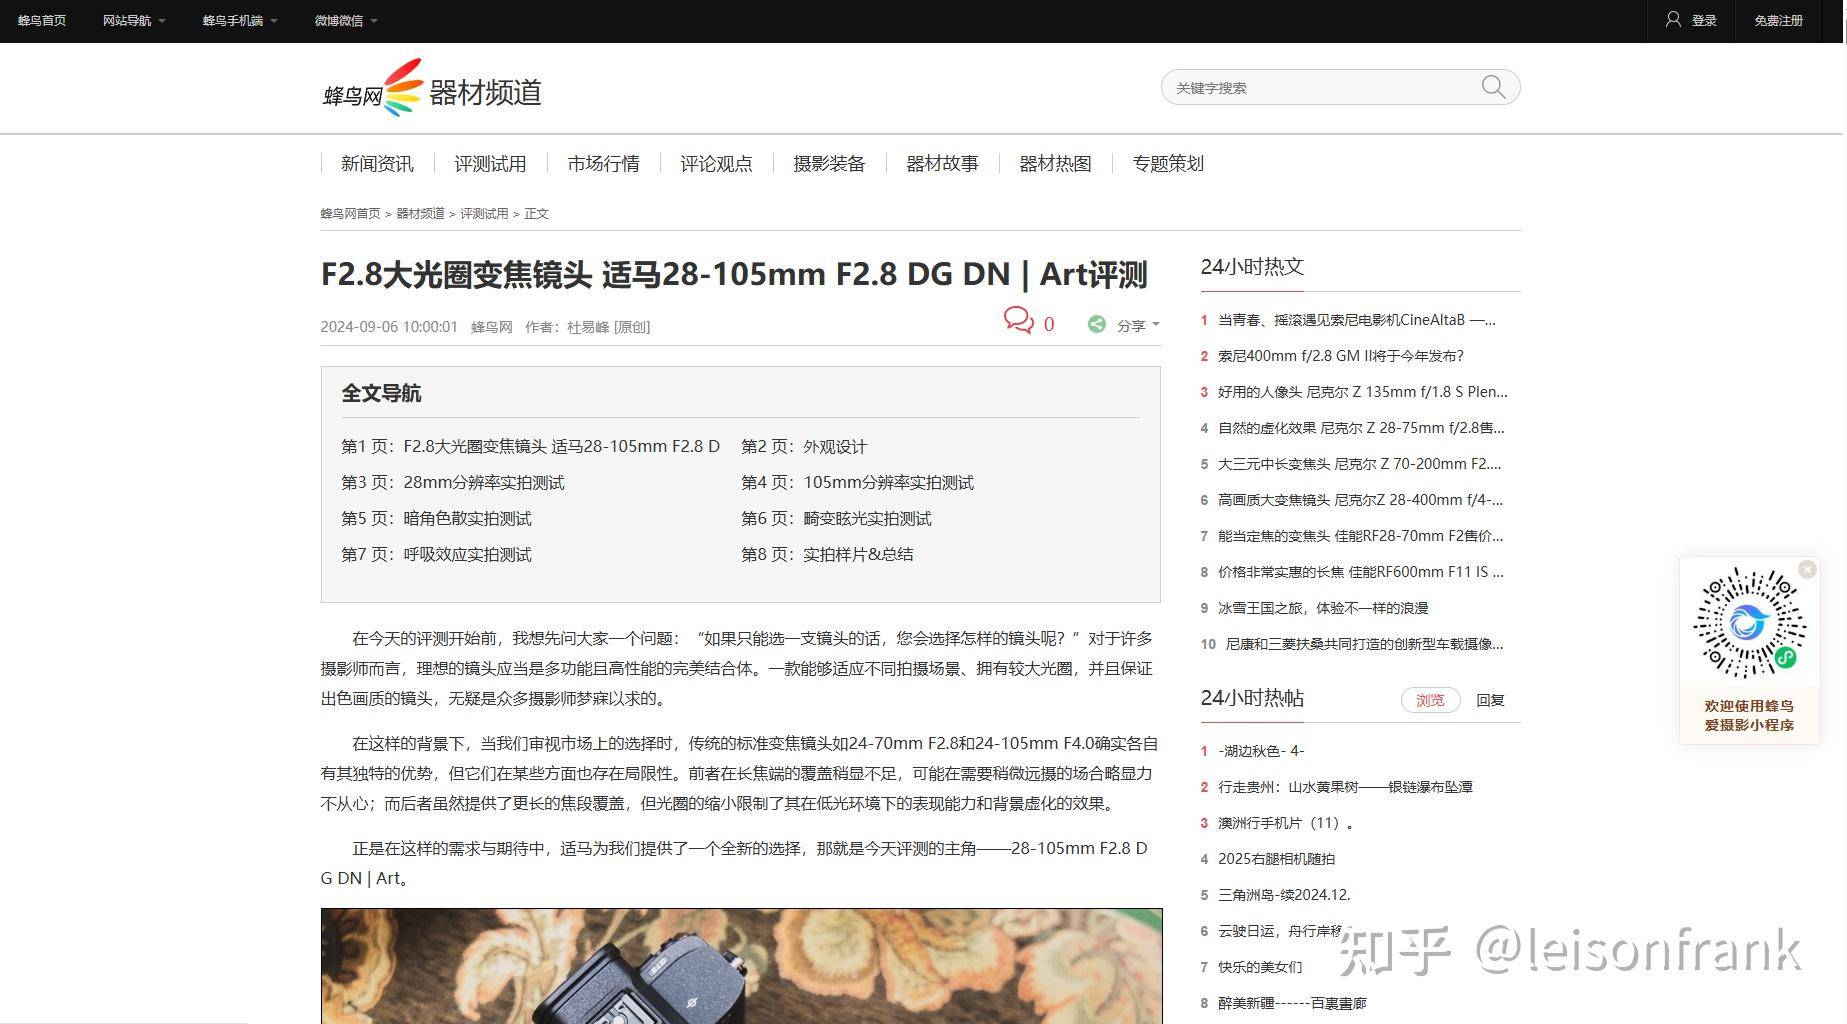Open post 三角洲岛-续2024.12.

[1284, 895]
